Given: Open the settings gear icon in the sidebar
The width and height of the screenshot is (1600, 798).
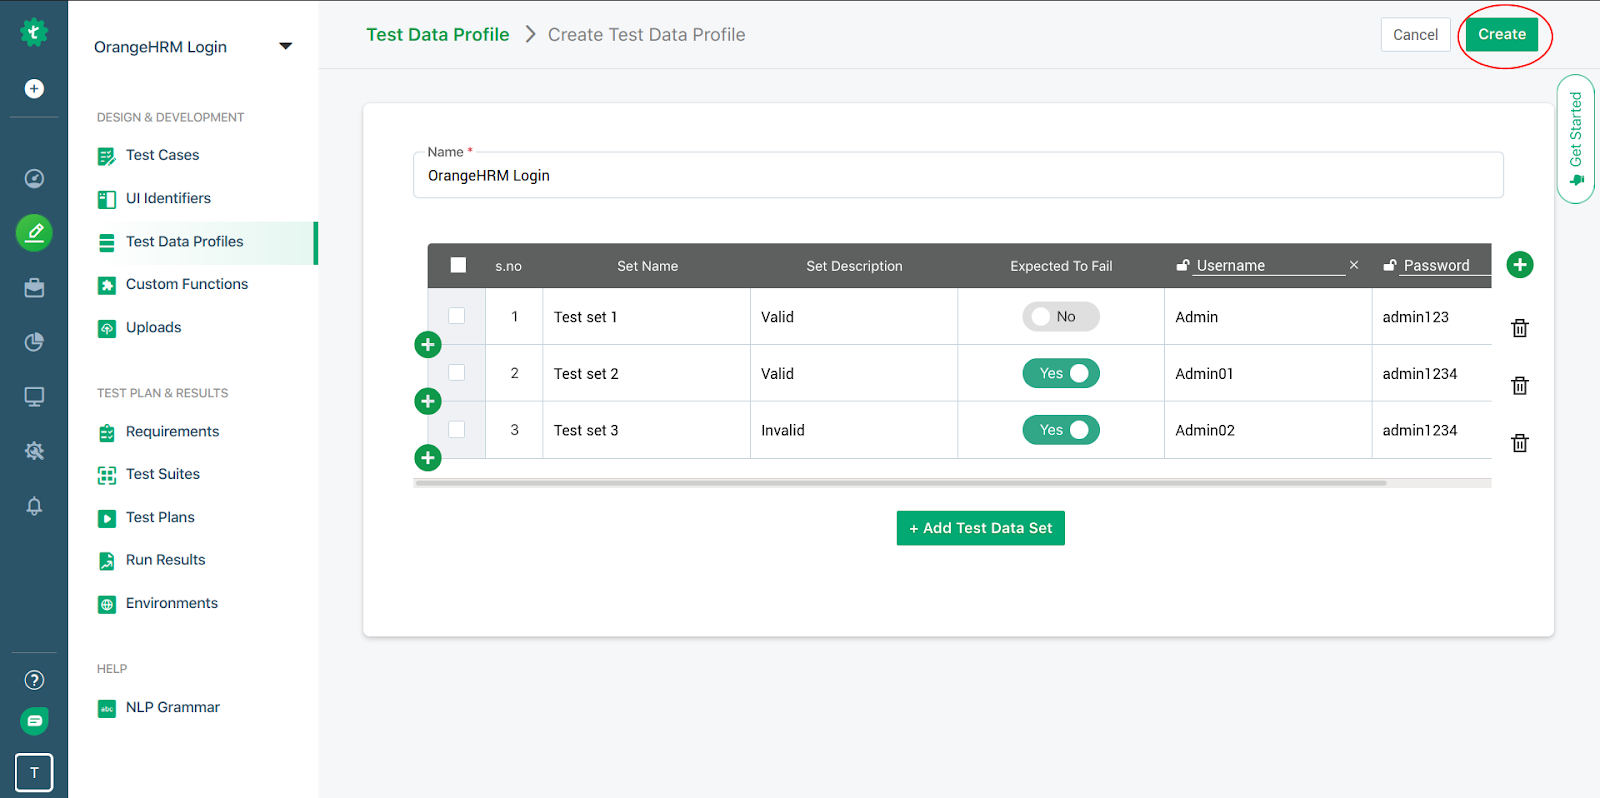Looking at the screenshot, I should pos(34,451).
